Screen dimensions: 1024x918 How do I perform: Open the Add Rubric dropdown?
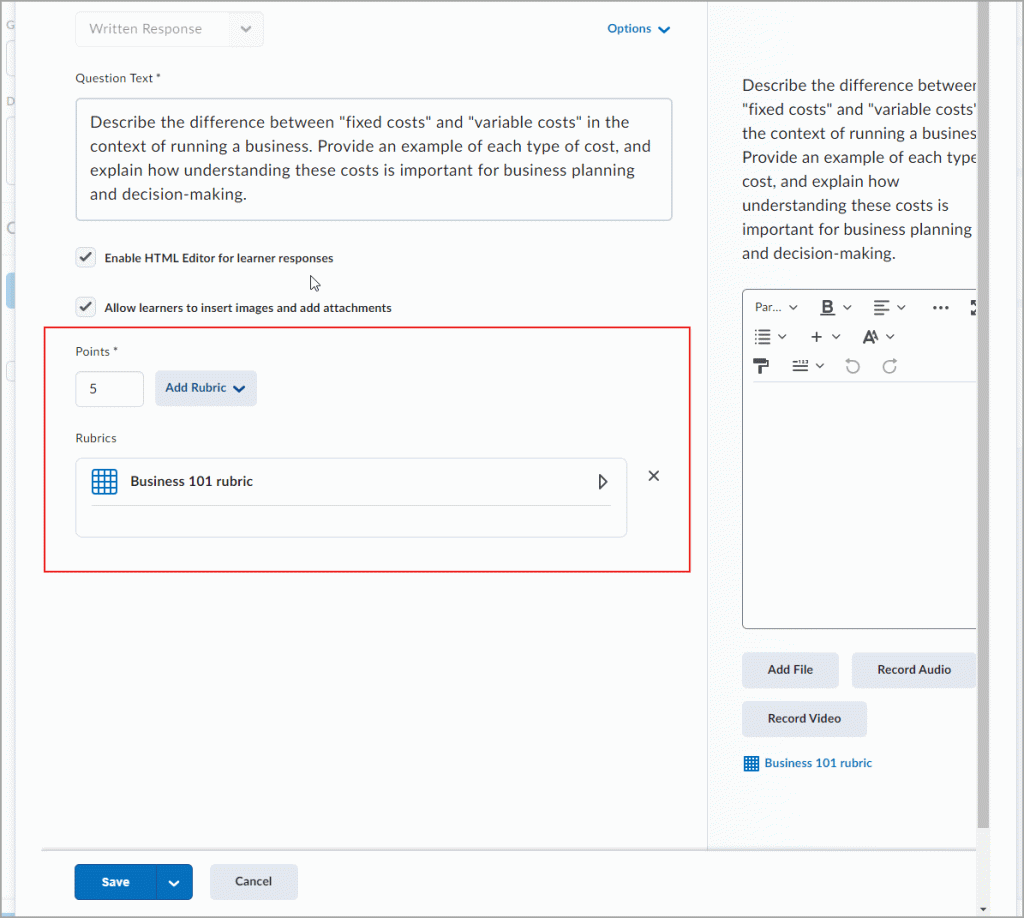point(205,388)
